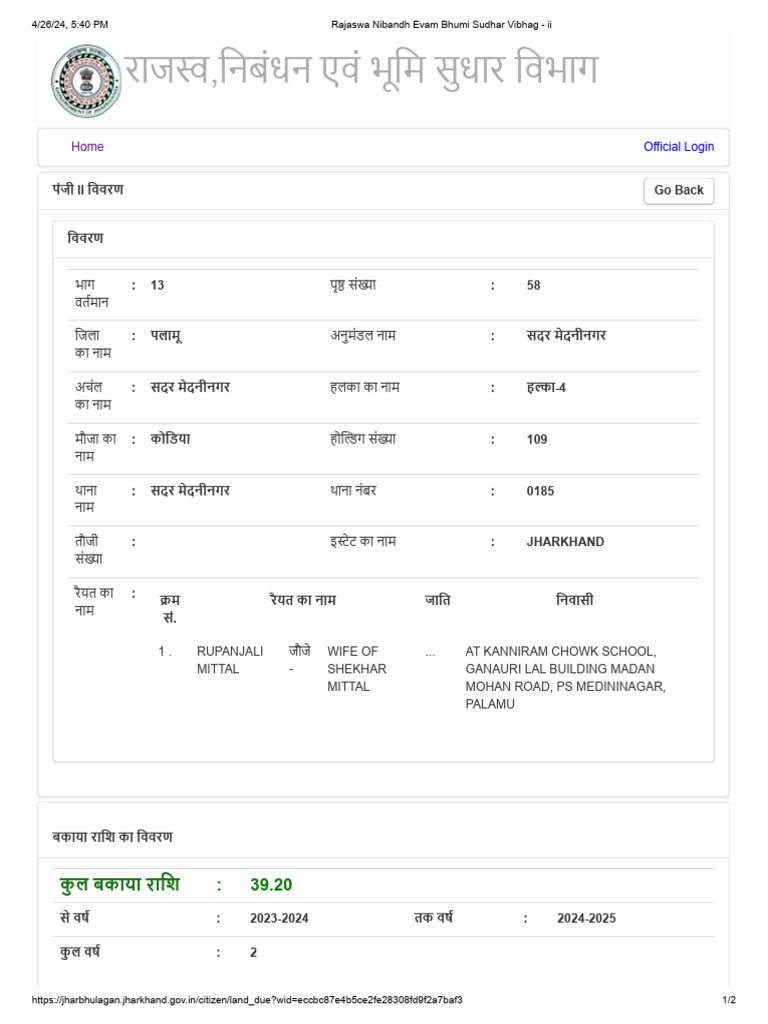Click the total due amount 39.20
Screen dimensions: 768x1024
tap(271, 885)
